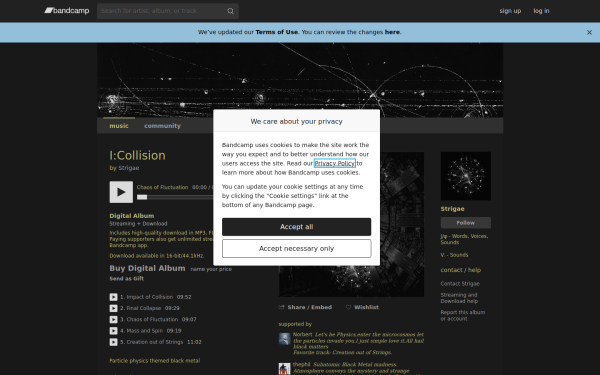Click the player progress bar handle
Viewport: 600px width, 375px height.
coord(142,197)
